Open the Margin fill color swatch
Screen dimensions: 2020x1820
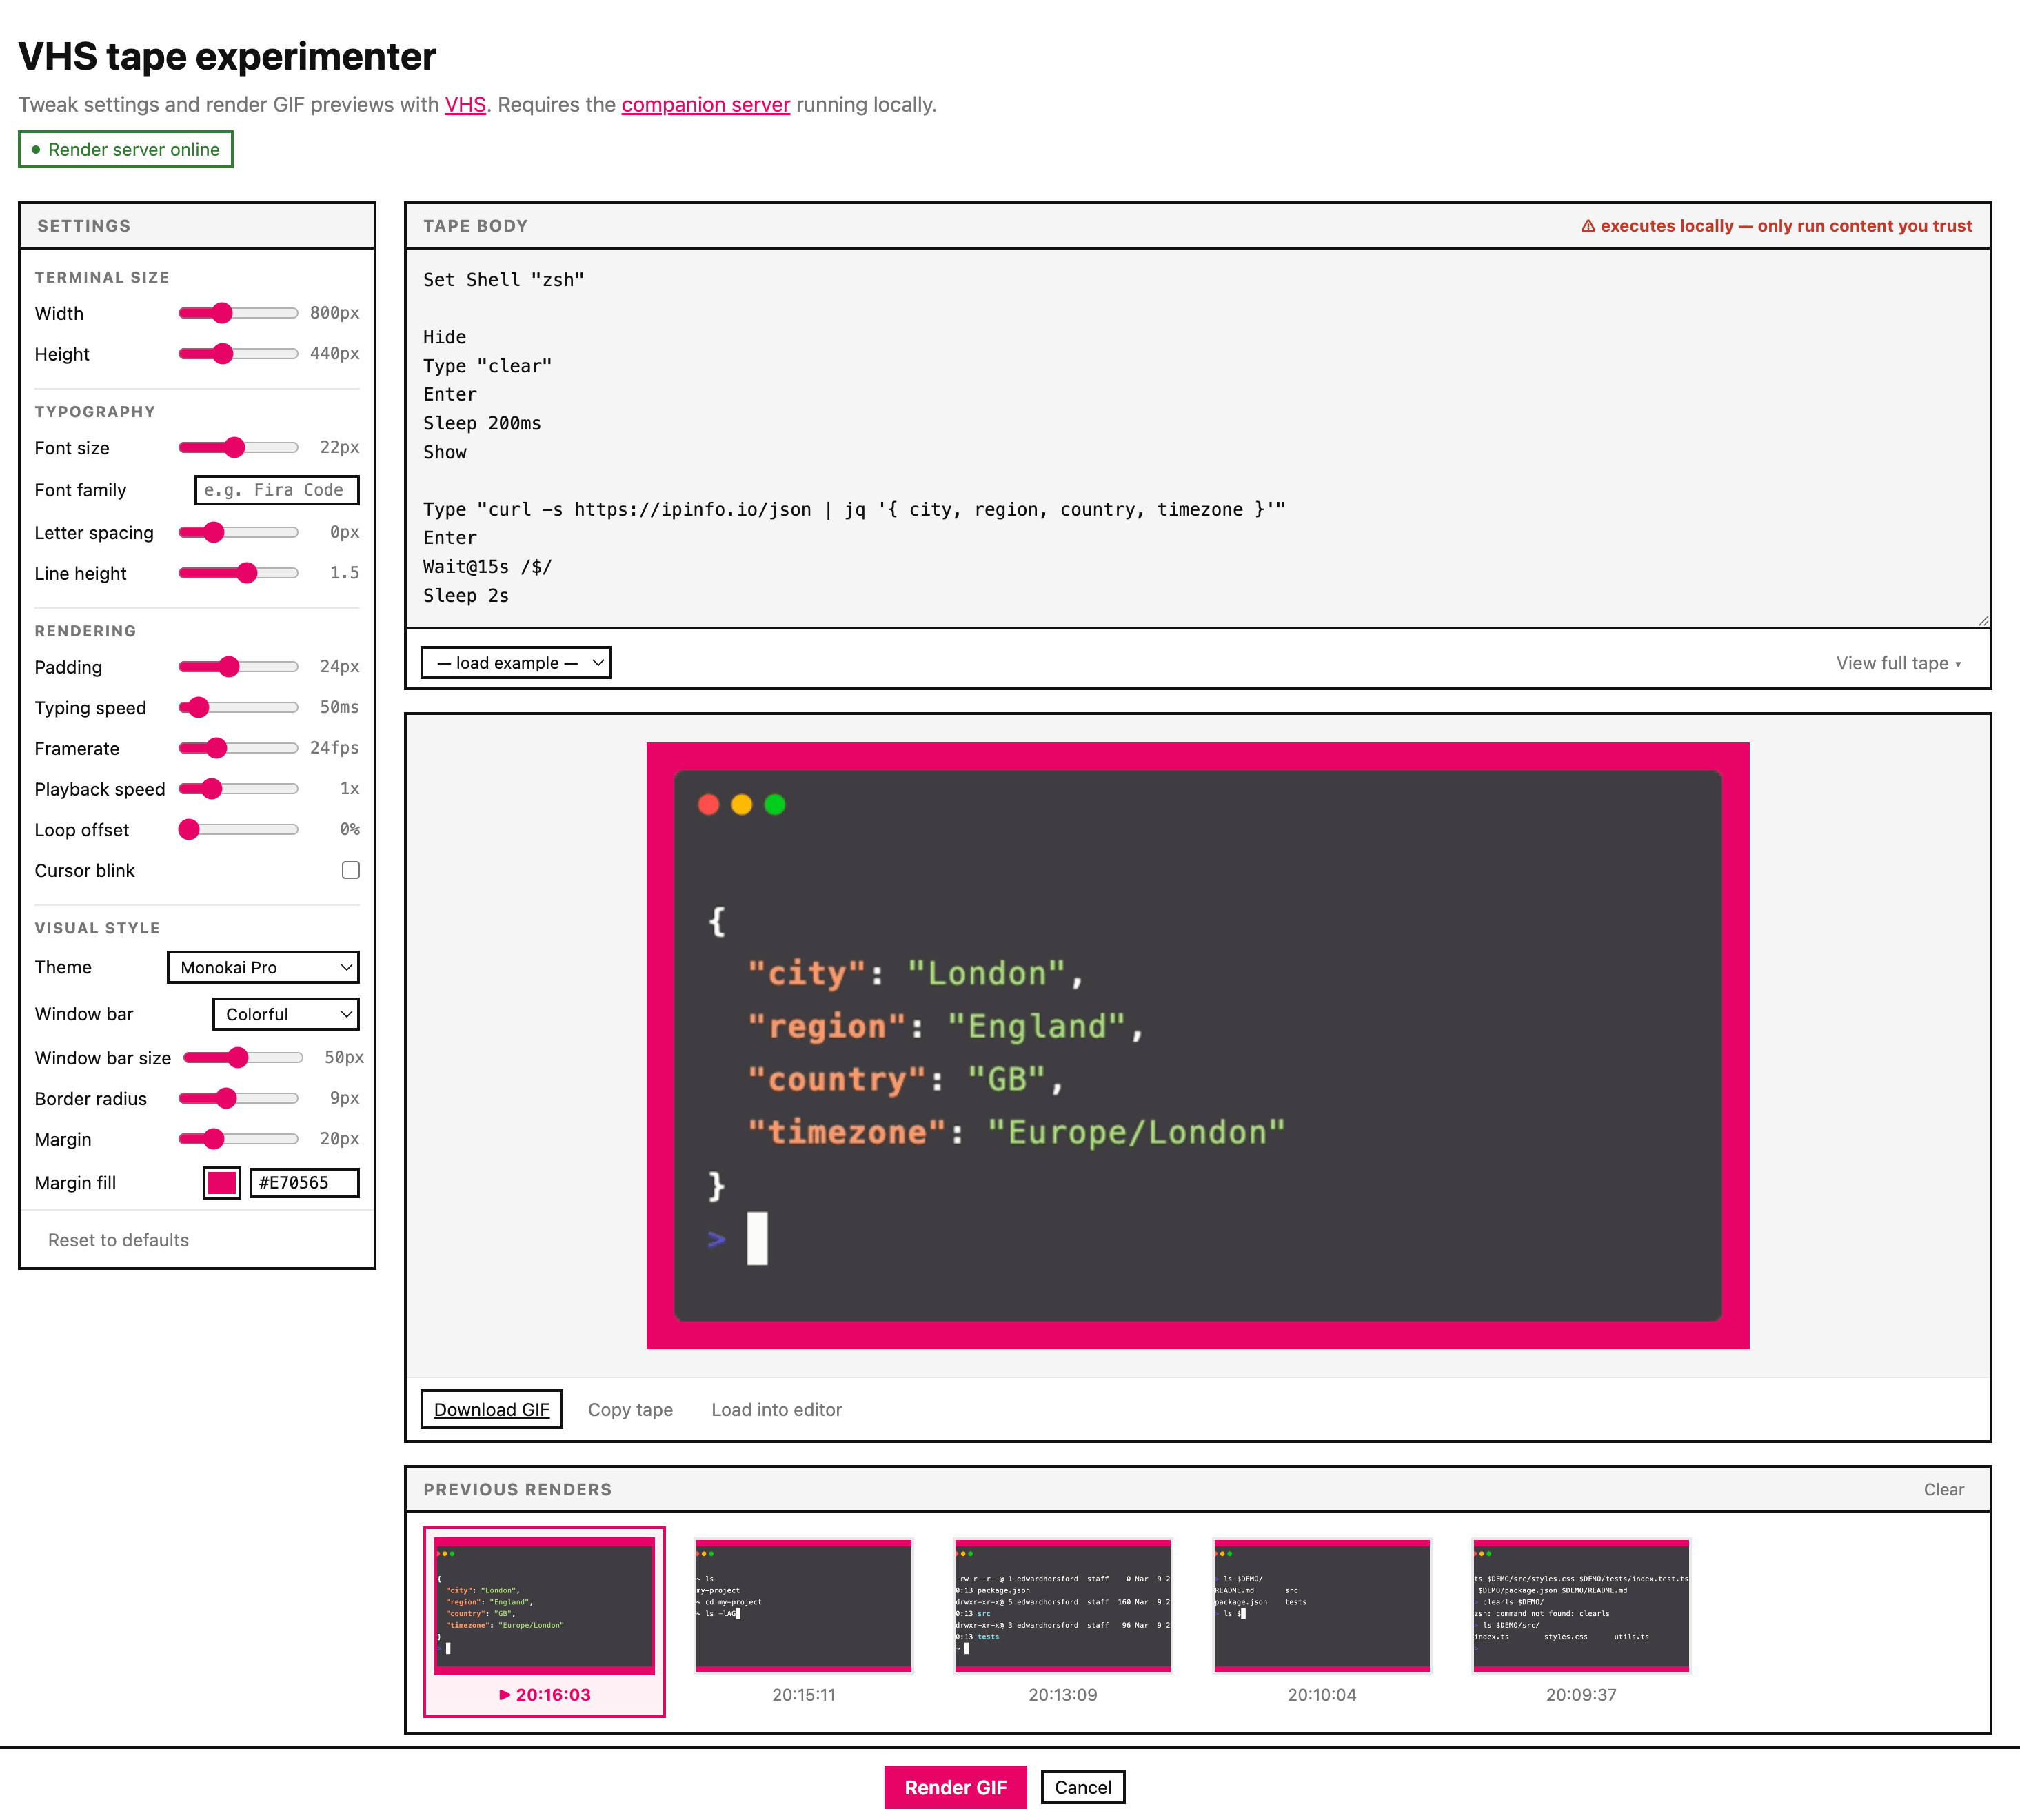pos(222,1183)
